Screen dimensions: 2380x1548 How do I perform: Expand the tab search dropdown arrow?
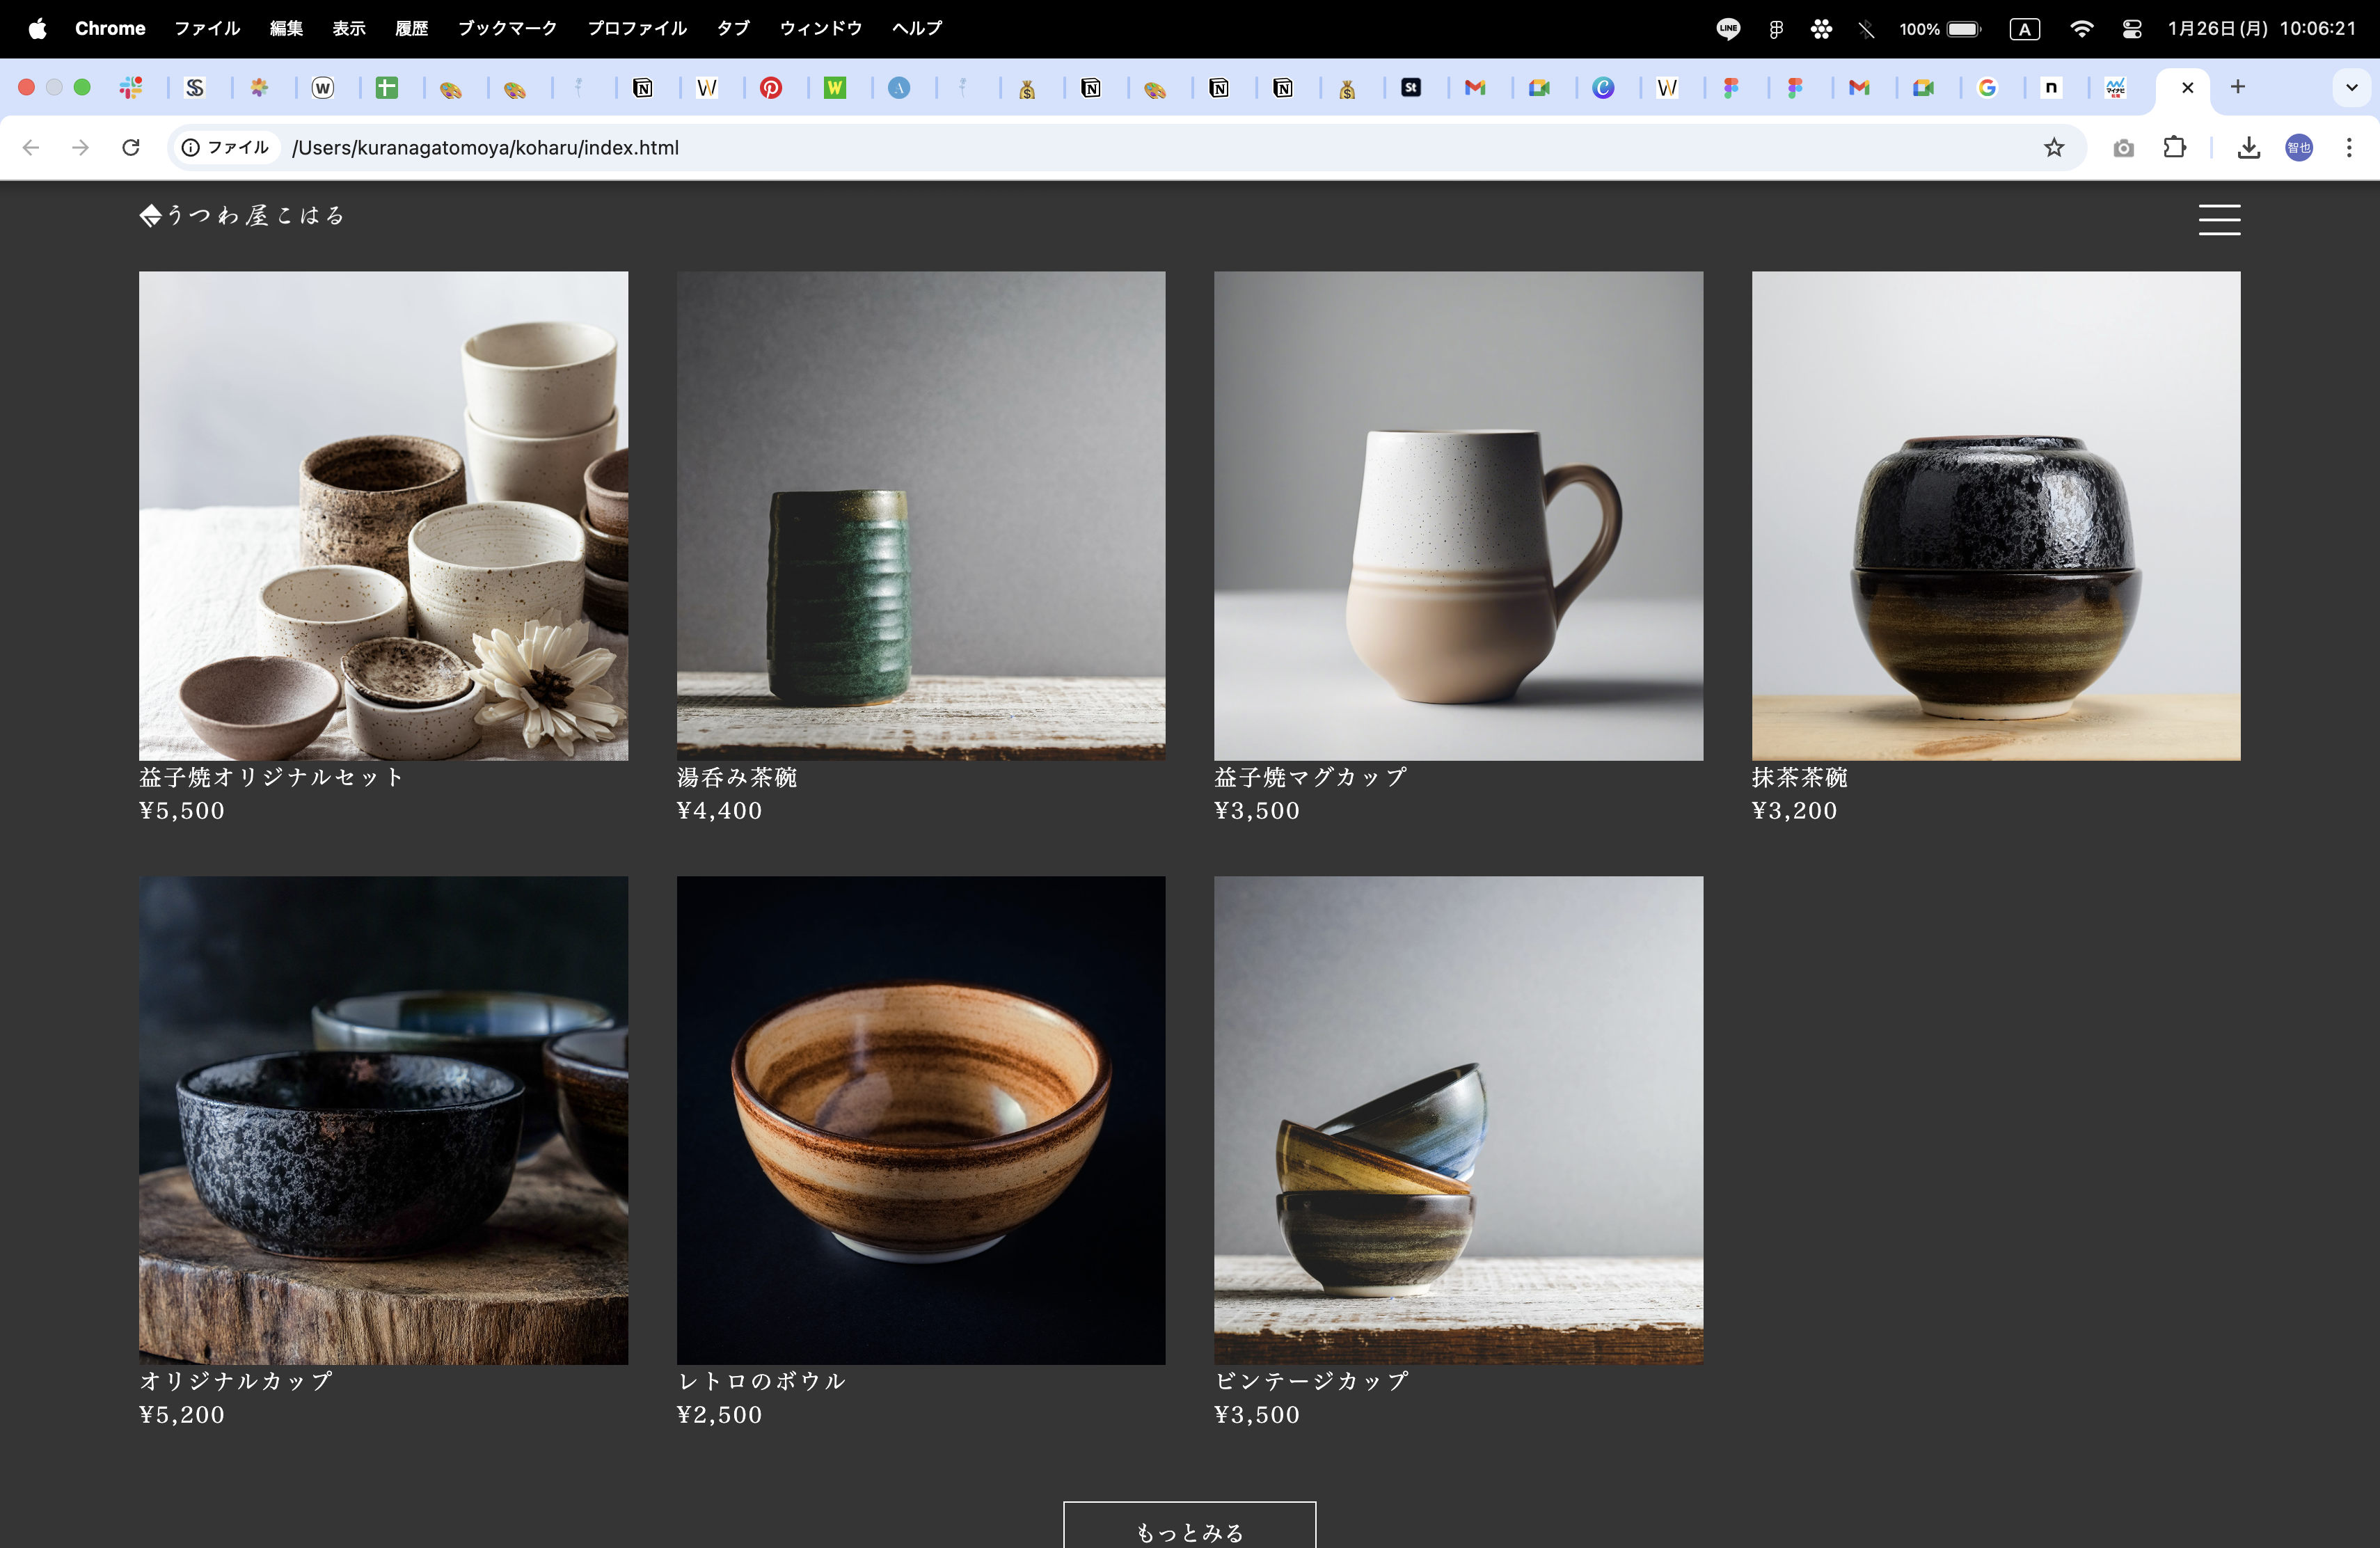pos(2351,87)
